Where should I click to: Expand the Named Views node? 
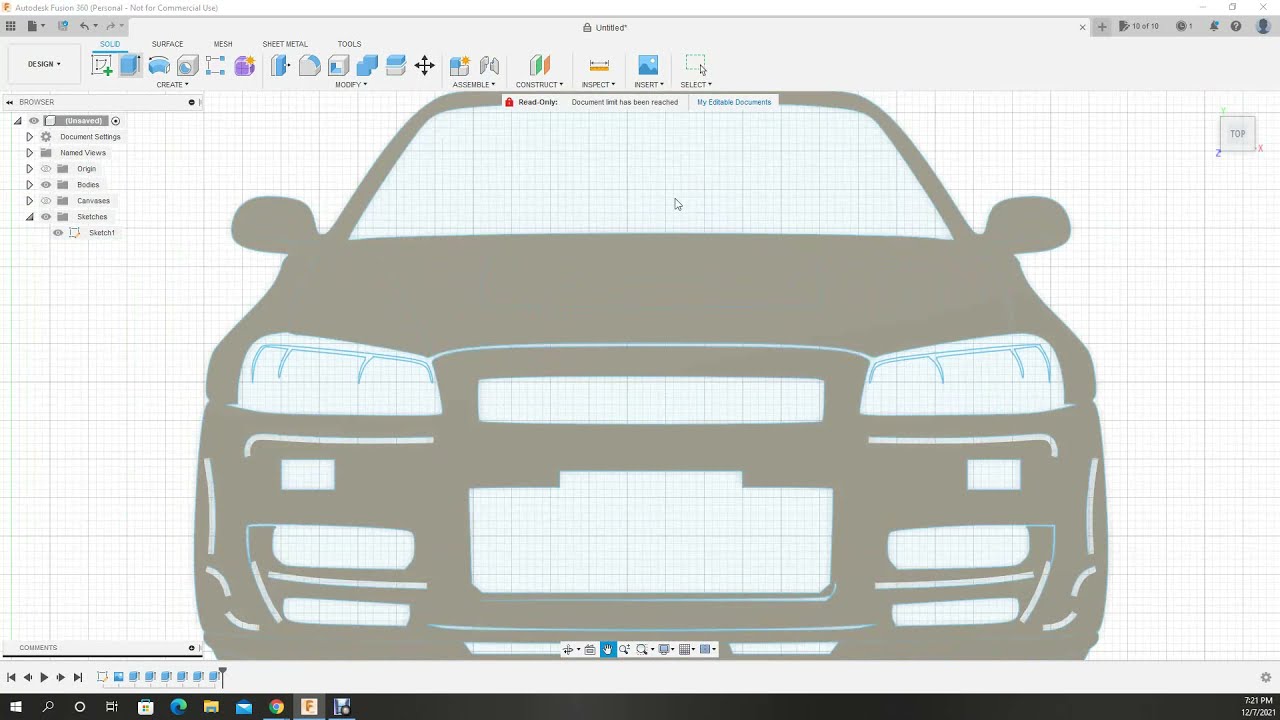tap(29, 153)
